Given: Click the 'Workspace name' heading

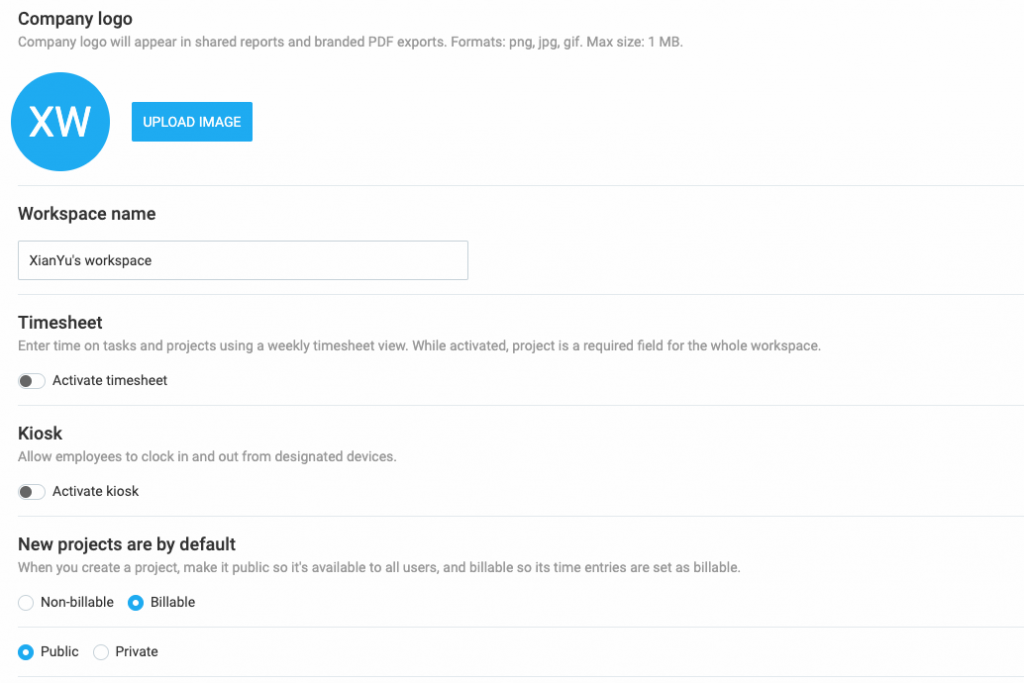Looking at the screenshot, I should pyautogui.click(x=87, y=214).
